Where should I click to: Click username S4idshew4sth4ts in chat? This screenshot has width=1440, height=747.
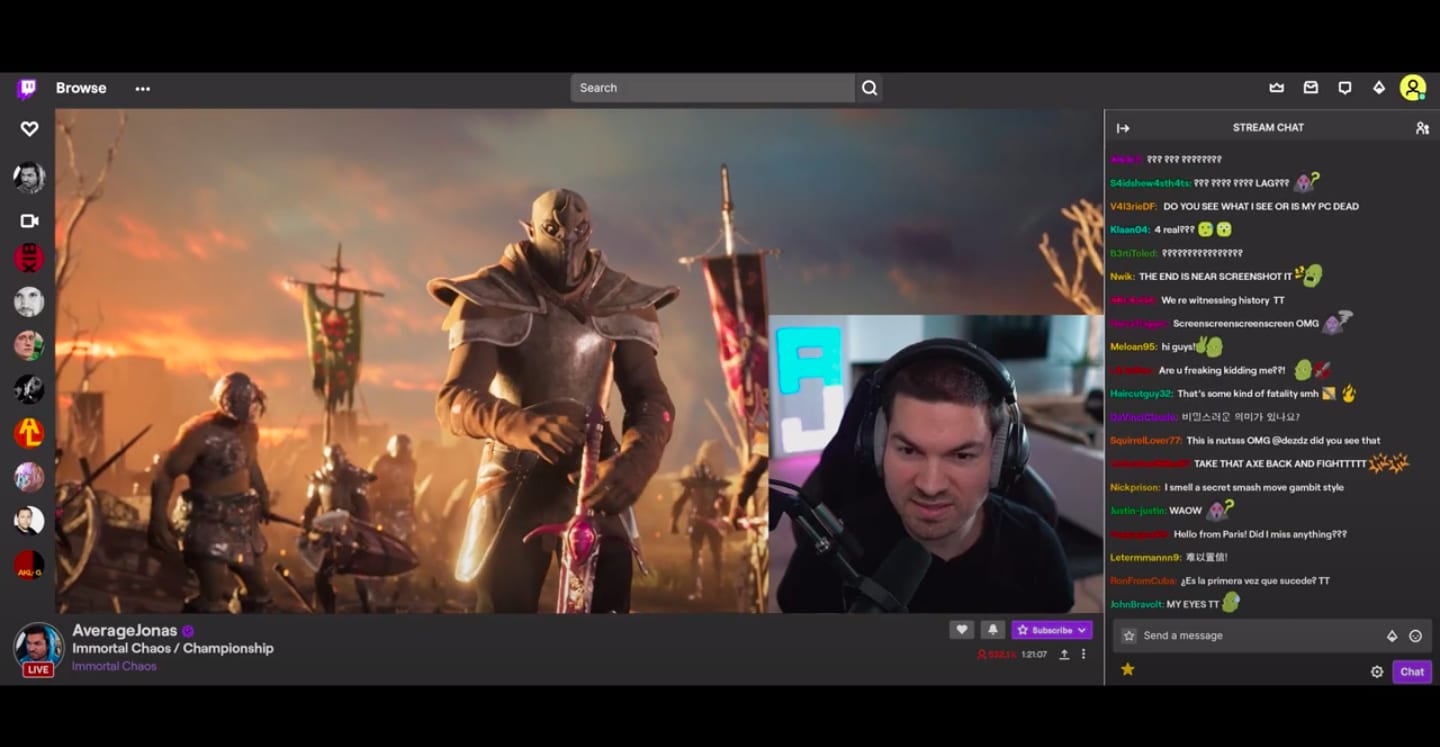click(x=1150, y=183)
